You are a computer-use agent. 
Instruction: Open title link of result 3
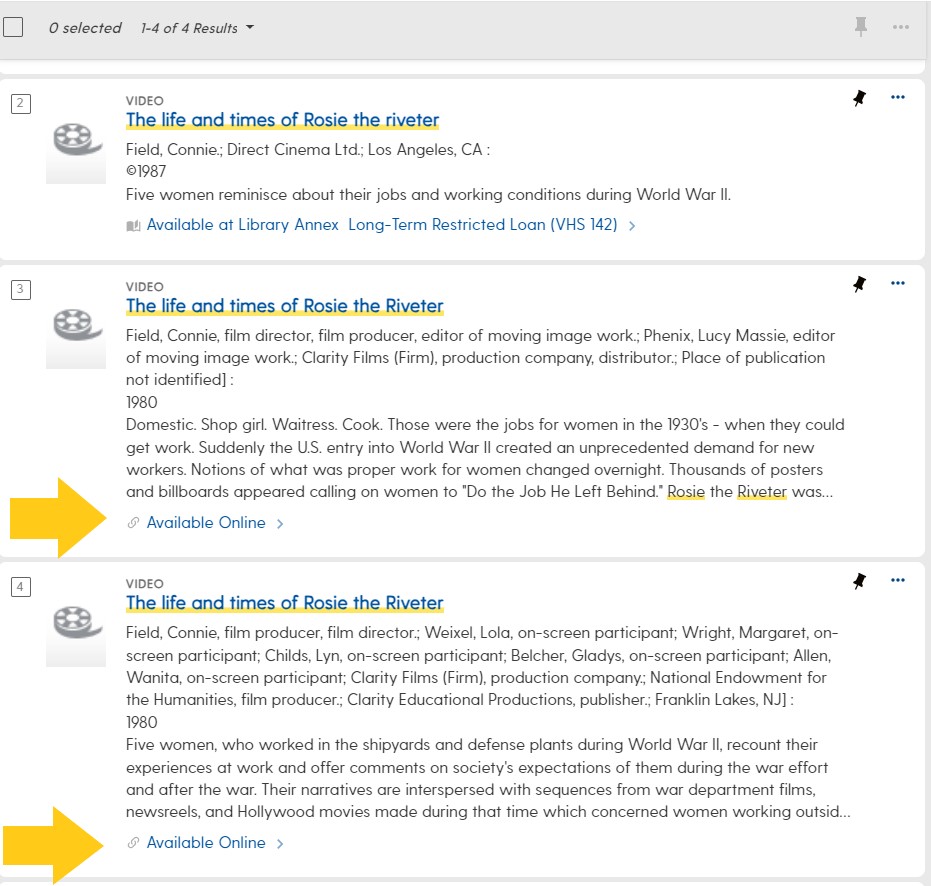[284, 306]
